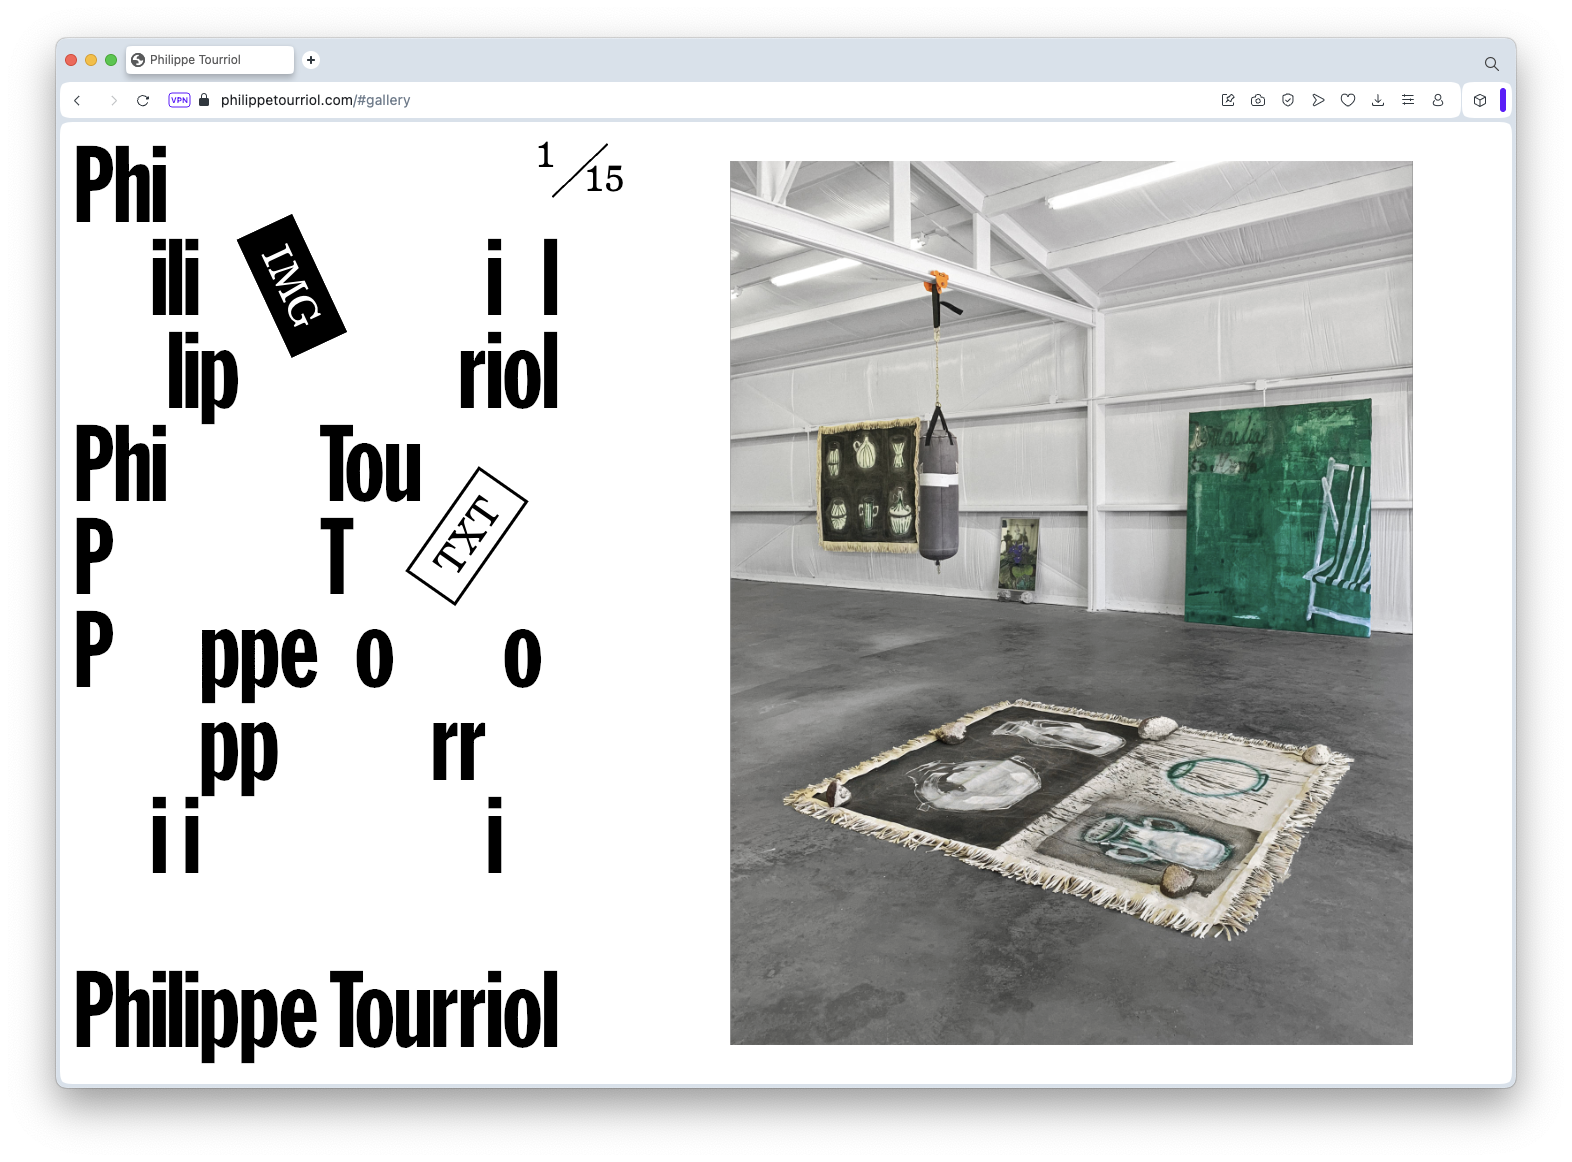Viewport: 1572px width, 1162px height.
Task: Click the snapshot camera icon
Action: click(1258, 100)
